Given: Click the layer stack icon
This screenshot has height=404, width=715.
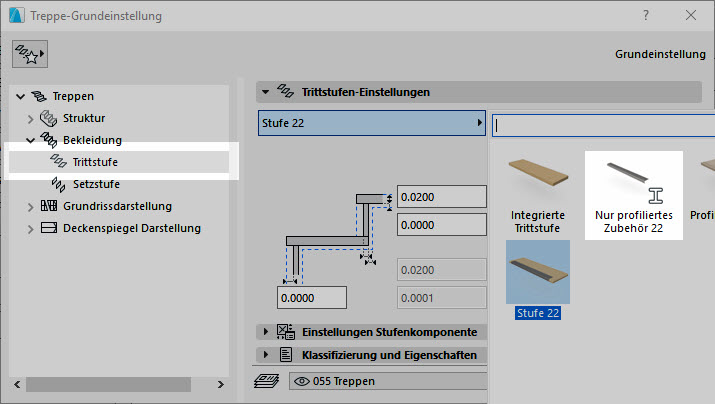Looking at the screenshot, I should 266,381.
